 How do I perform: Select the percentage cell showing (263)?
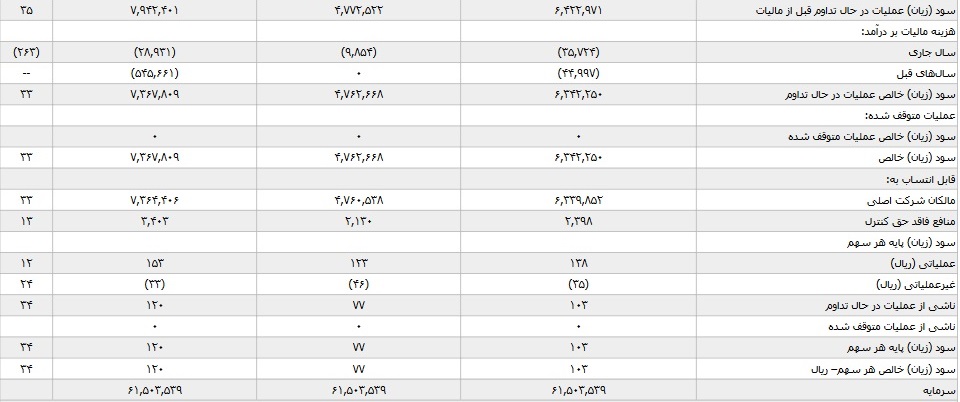pyautogui.click(x=26, y=53)
